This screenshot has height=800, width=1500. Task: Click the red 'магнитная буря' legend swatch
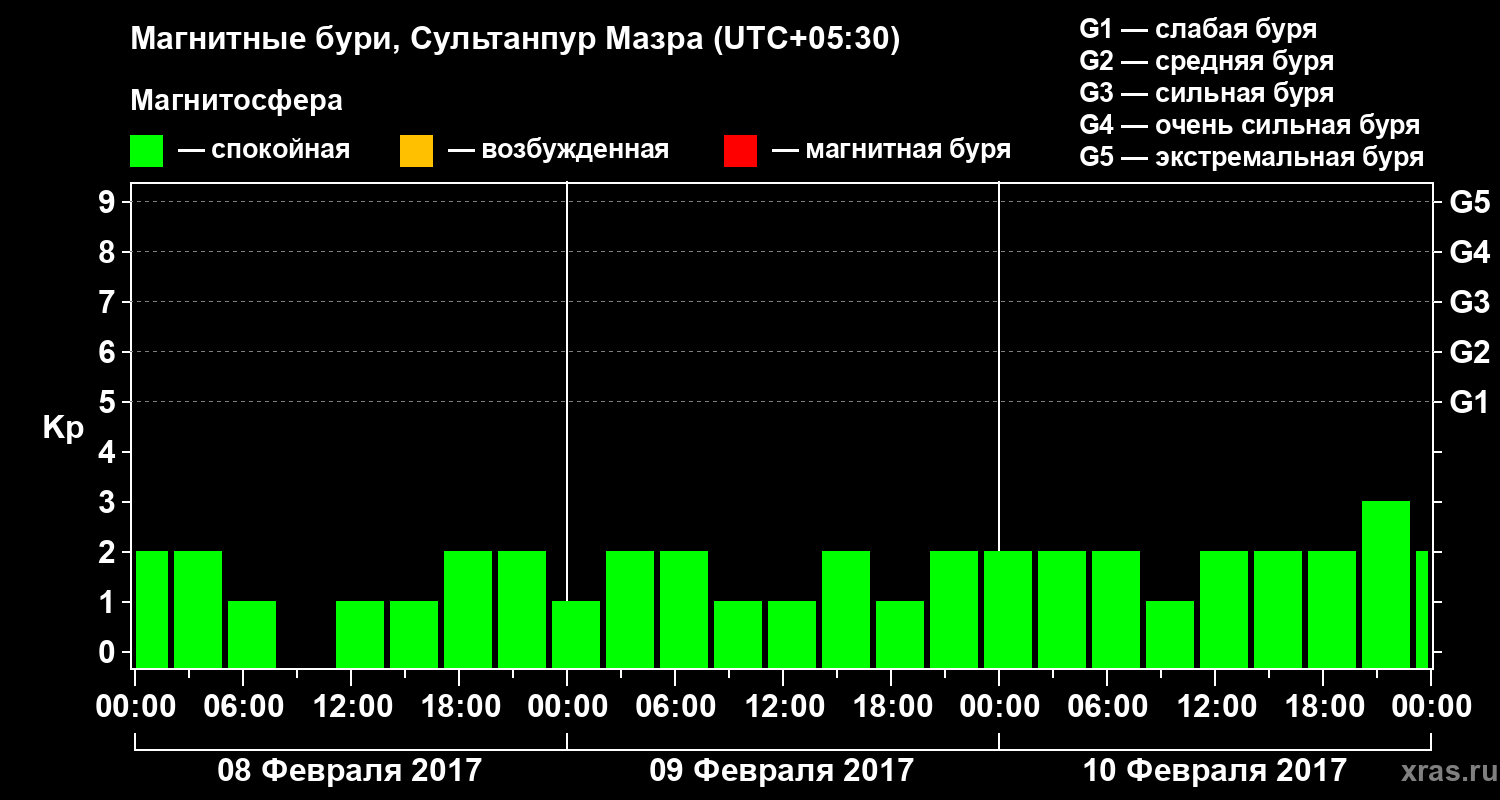coord(740,151)
